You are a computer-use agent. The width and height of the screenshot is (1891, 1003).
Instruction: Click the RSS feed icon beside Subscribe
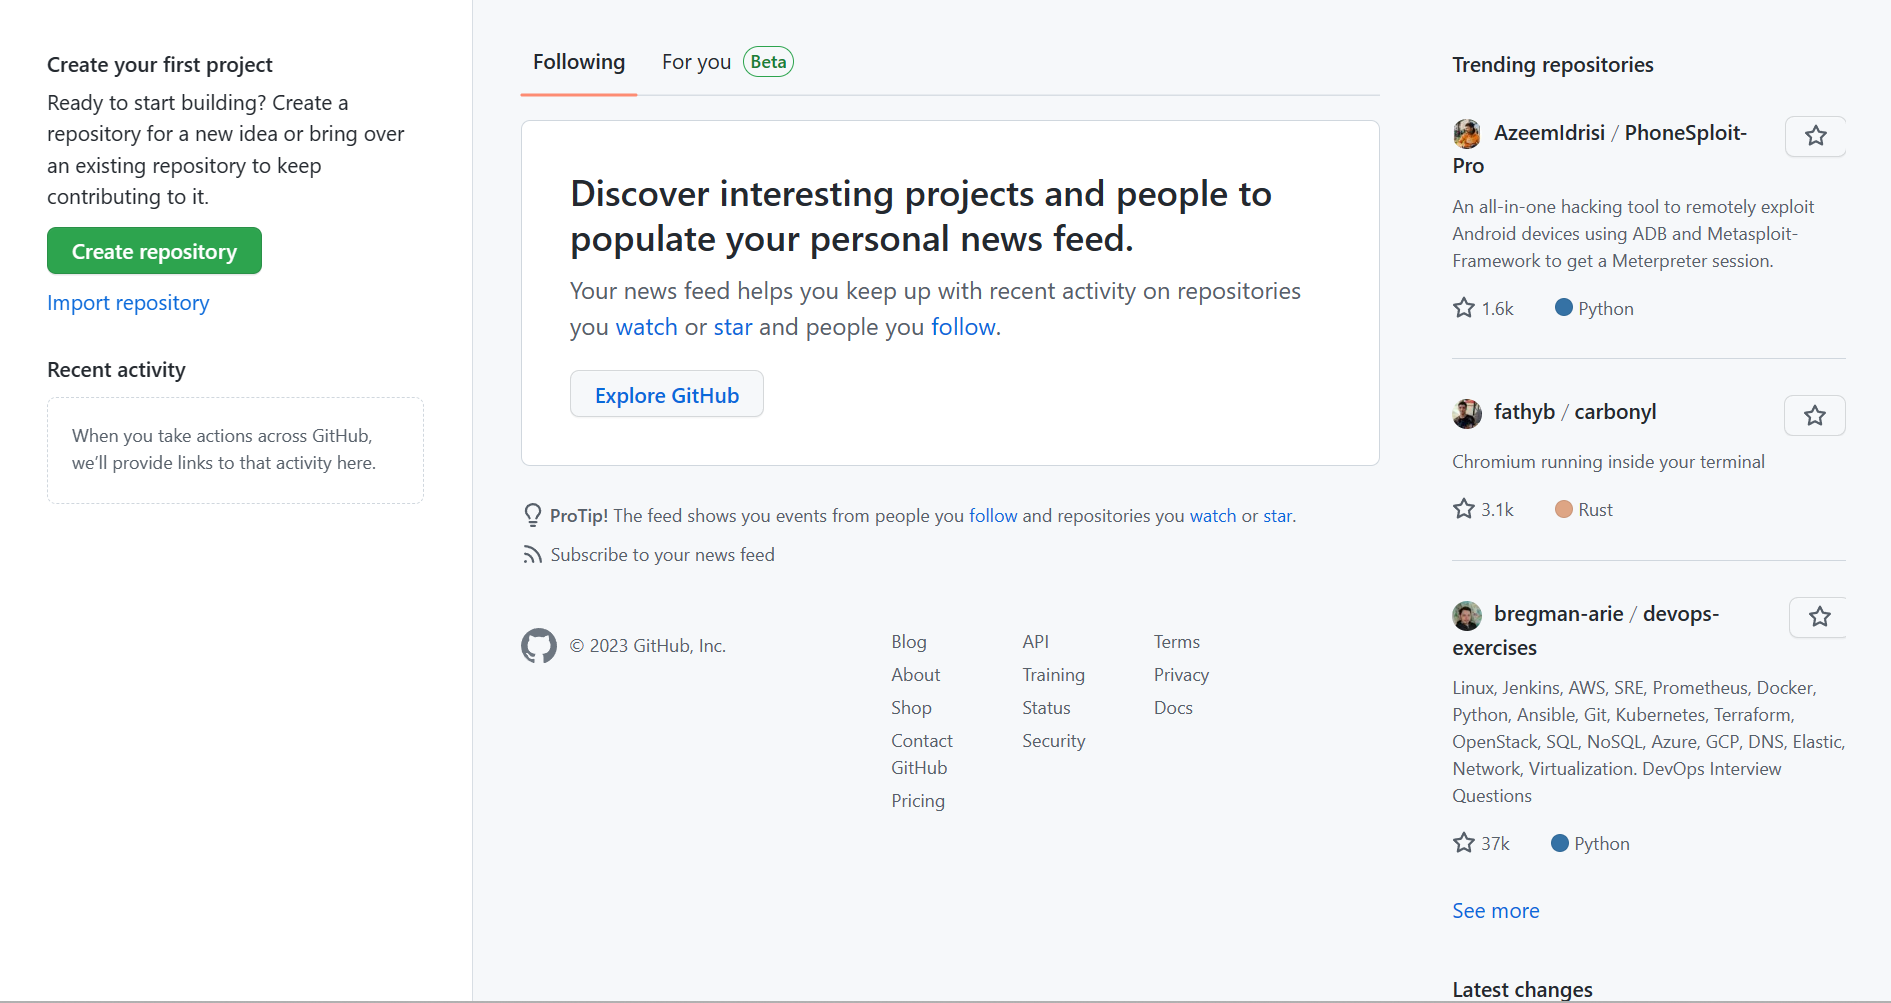click(532, 555)
